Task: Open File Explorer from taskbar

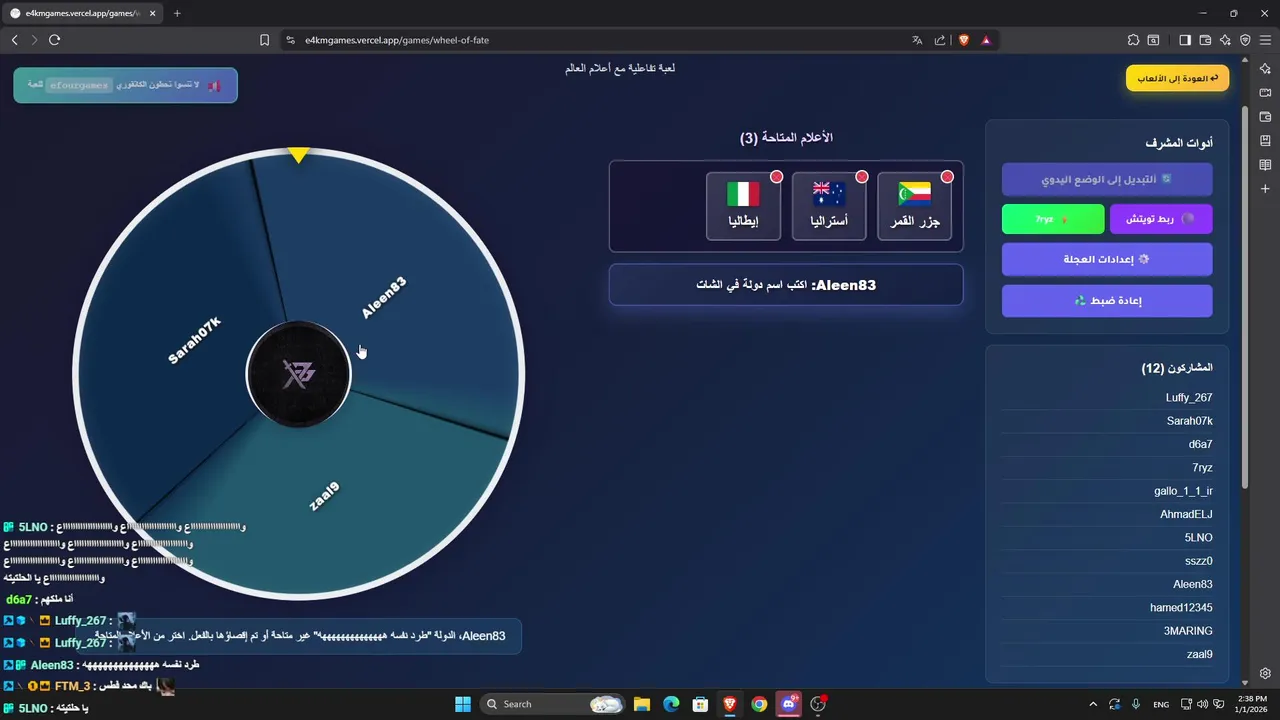Action: (x=642, y=704)
